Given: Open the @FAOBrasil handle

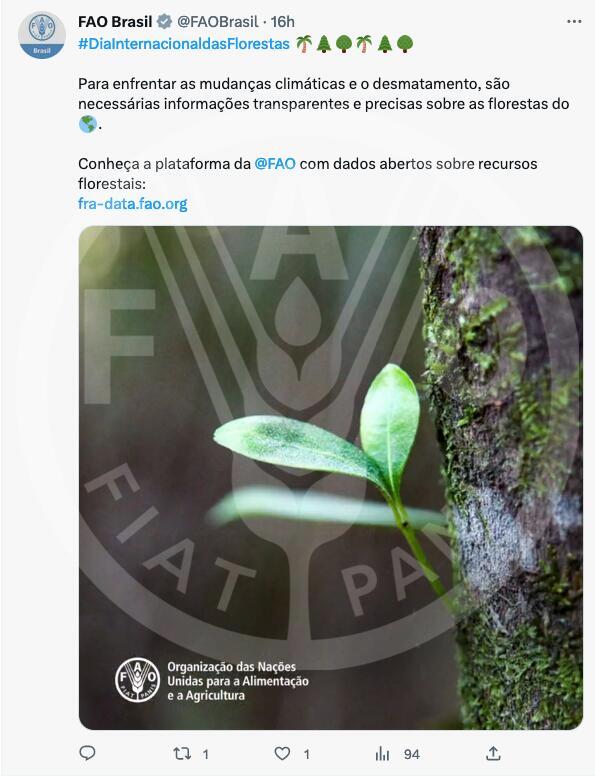Looking at the screenshot, I should [218, 22].
